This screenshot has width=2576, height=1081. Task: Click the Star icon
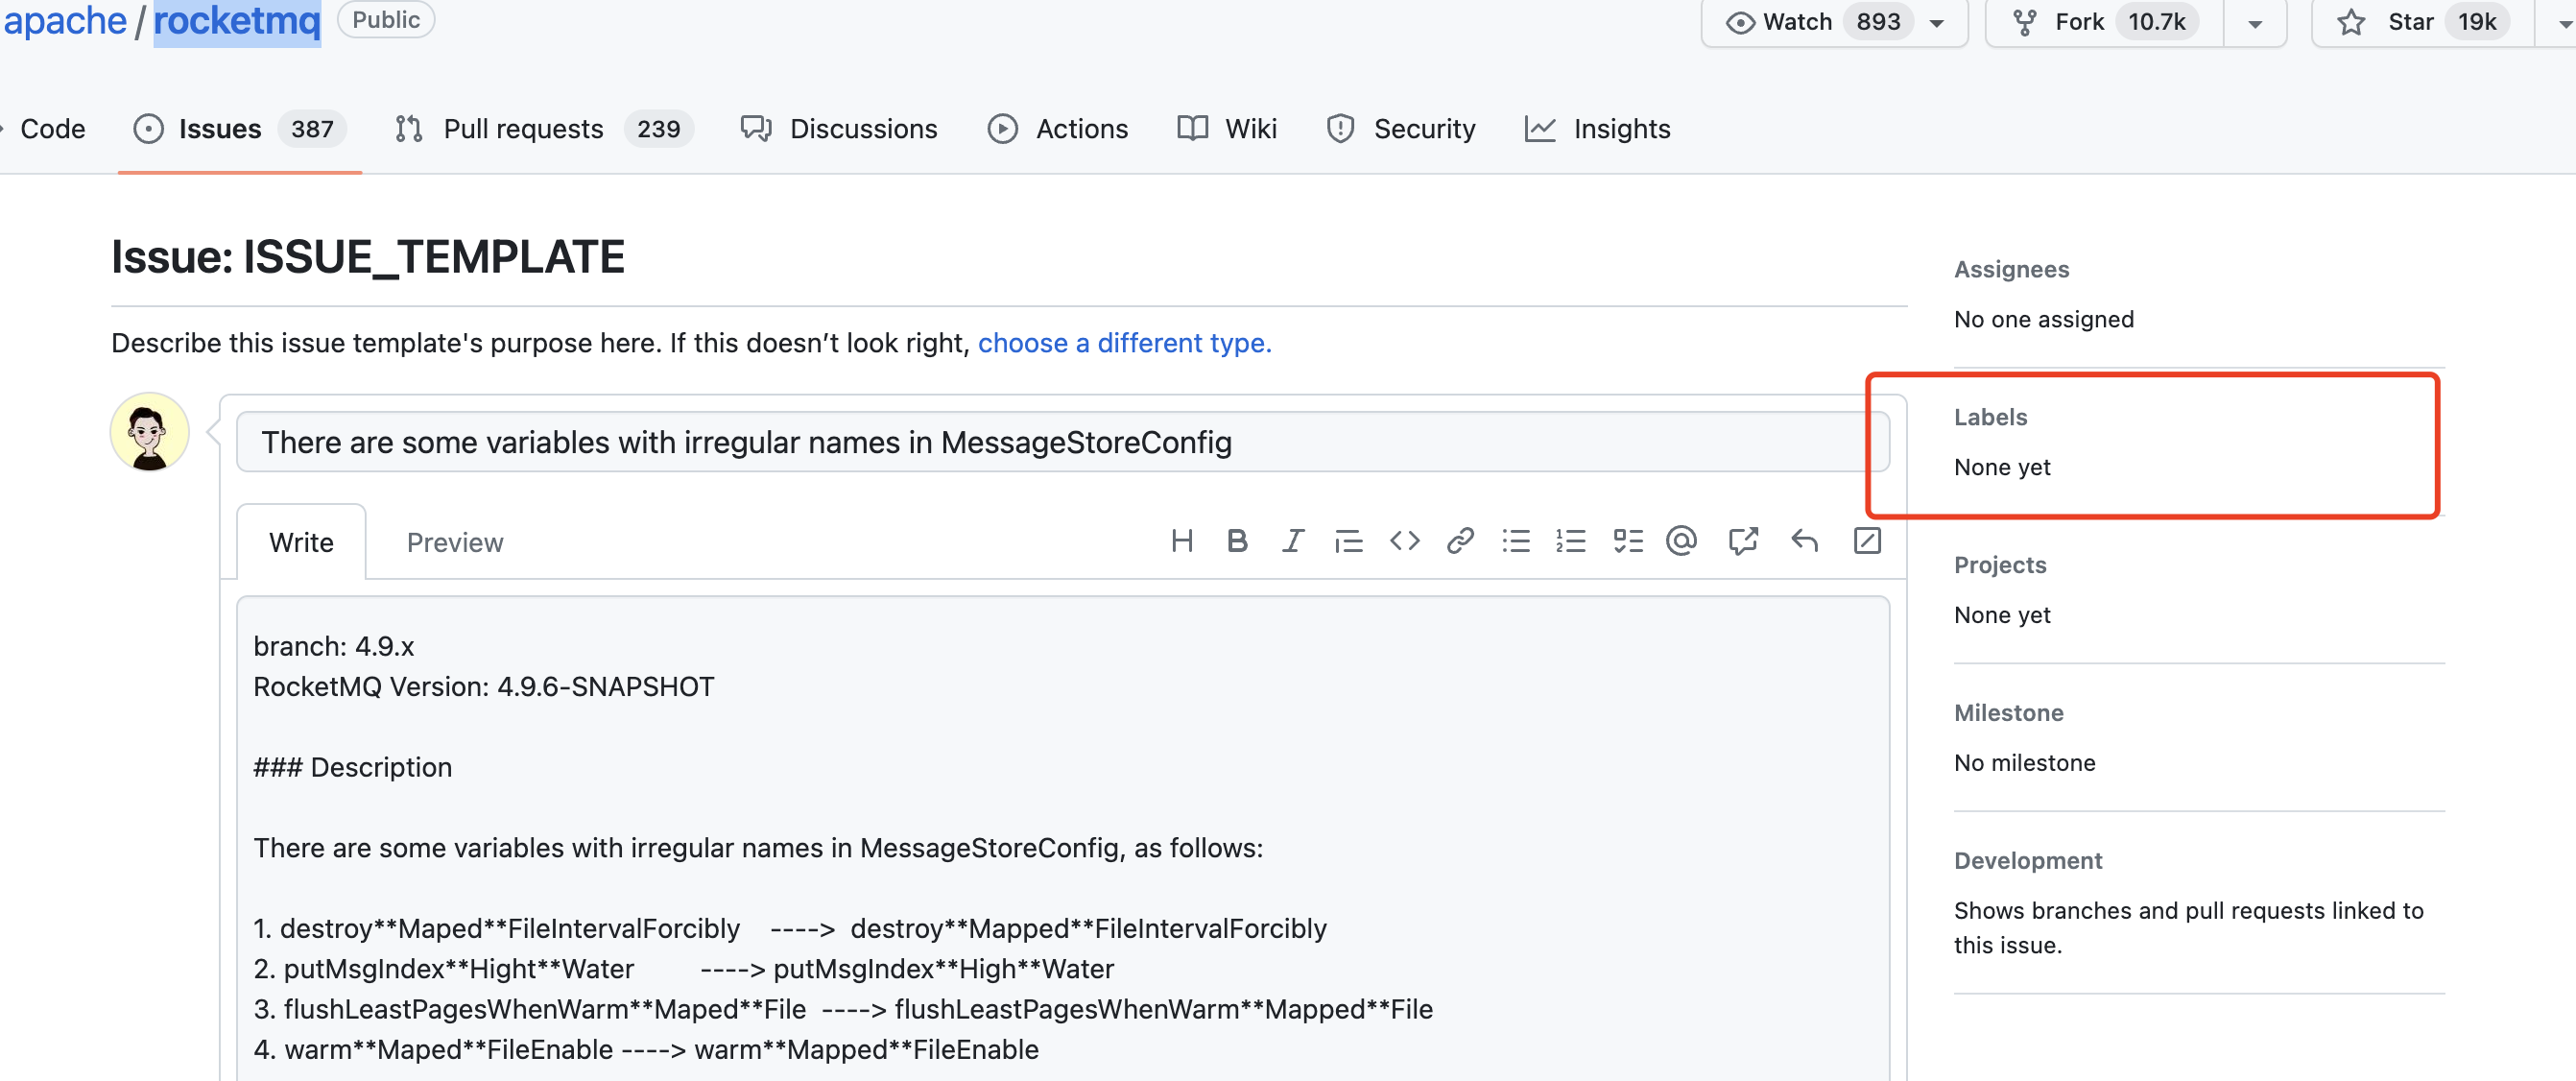[2351, 22]
